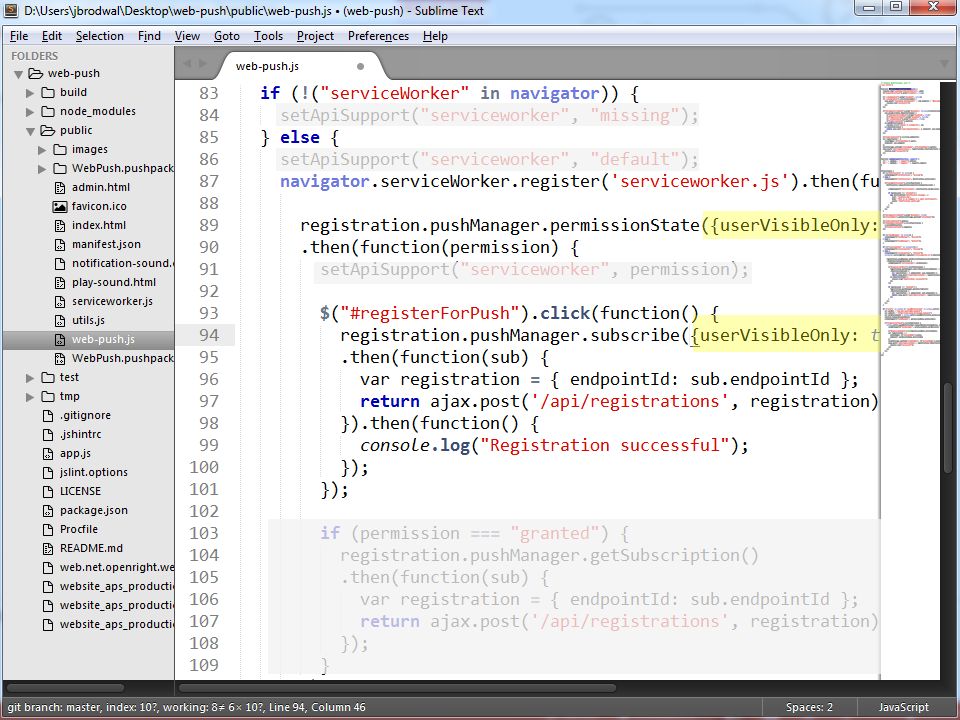Image resolution: width=960 pixels, height=720 pixels.
Task: Open .jshintrc file in sidebar
Action: [80, 435]
